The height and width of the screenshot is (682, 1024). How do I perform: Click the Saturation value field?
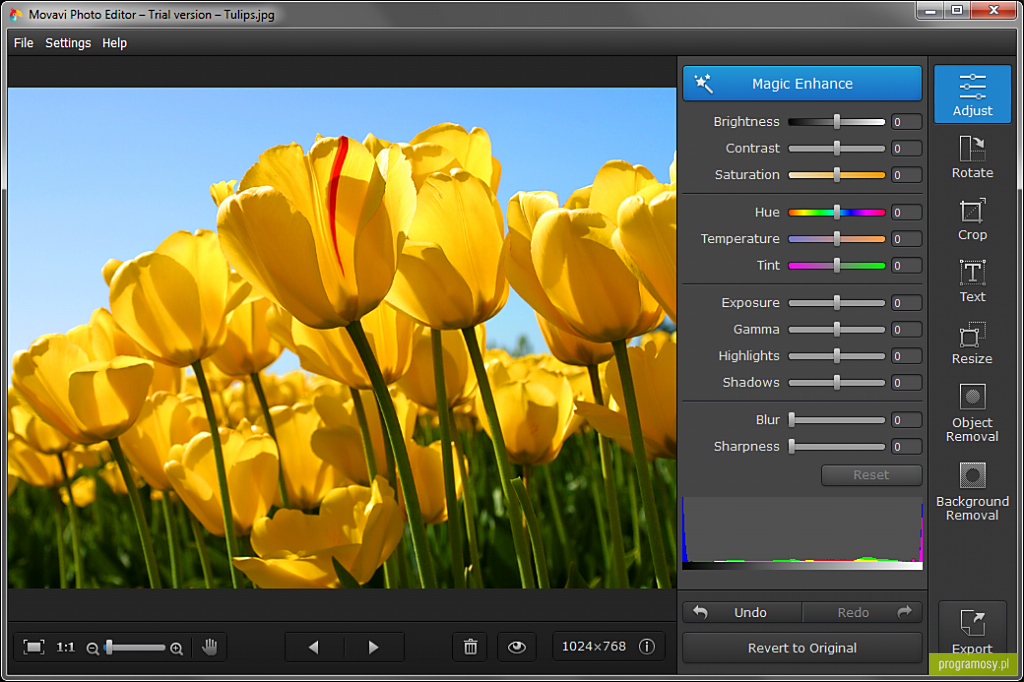[x=906, y=174]
